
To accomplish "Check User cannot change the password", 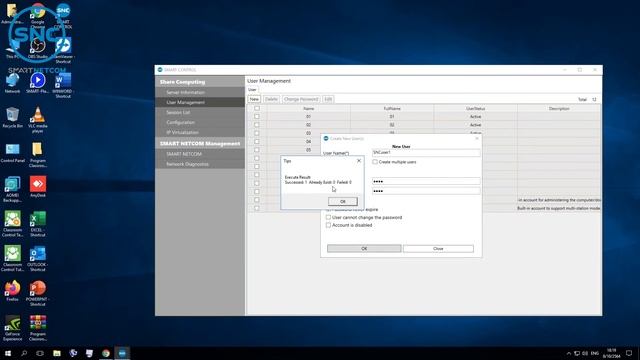I will pyautogui.click(x=328, y=218).
